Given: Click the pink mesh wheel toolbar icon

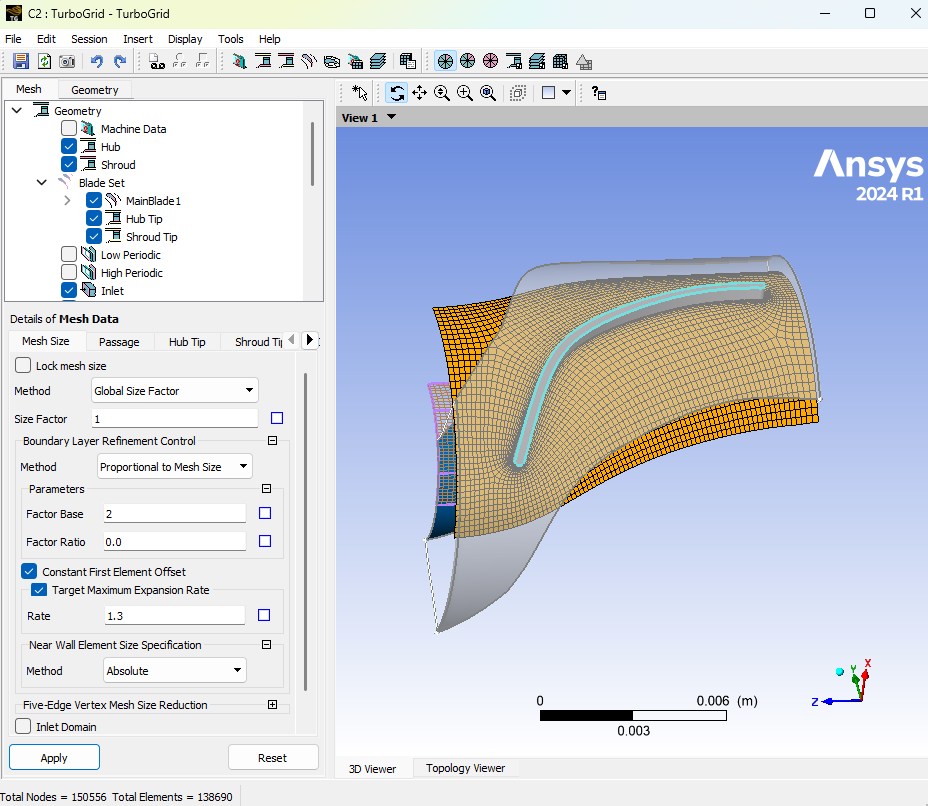Looking at the screenshot, I should click(x=491, y=61).
